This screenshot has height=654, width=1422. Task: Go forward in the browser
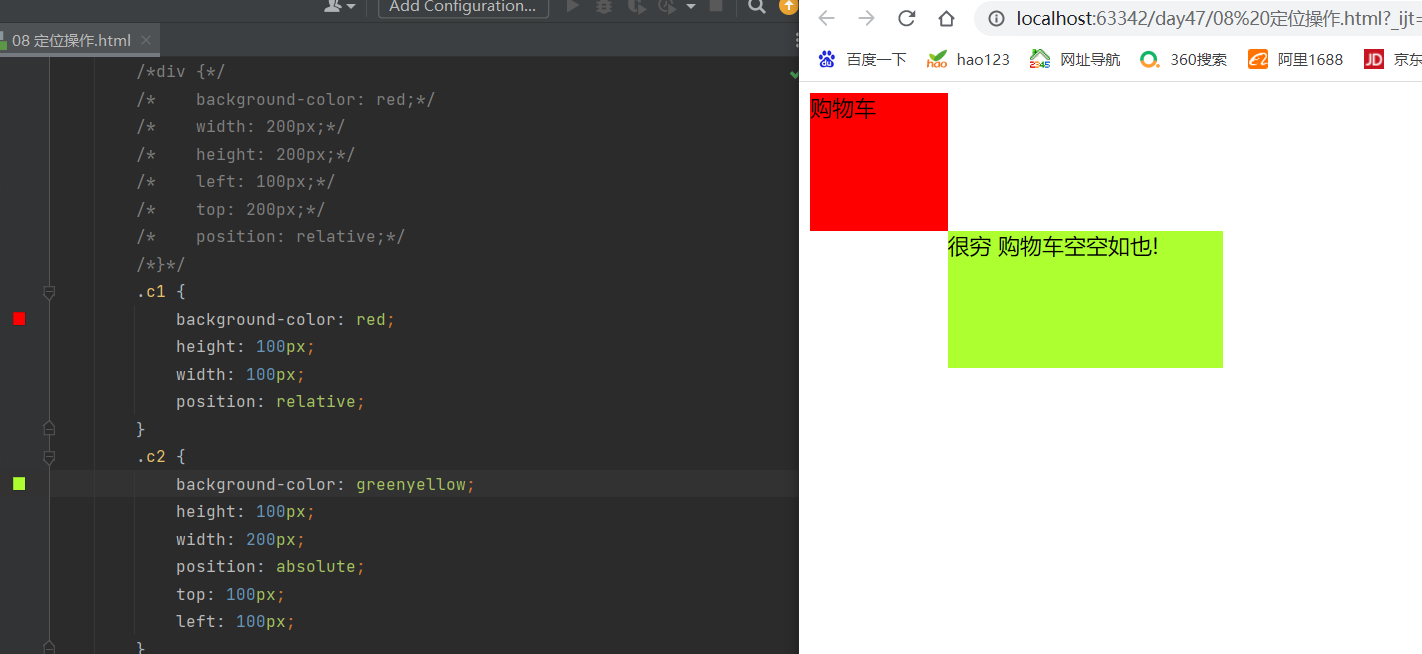pos(866,18)
